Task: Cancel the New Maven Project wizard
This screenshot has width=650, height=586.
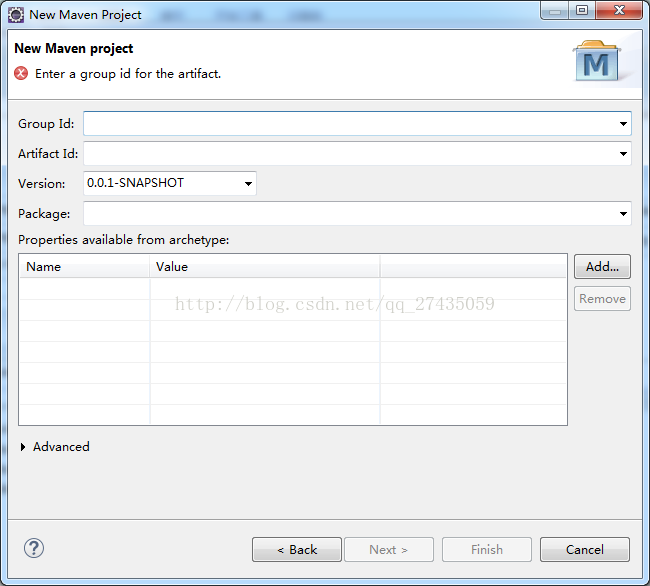Action: [585, 550]
